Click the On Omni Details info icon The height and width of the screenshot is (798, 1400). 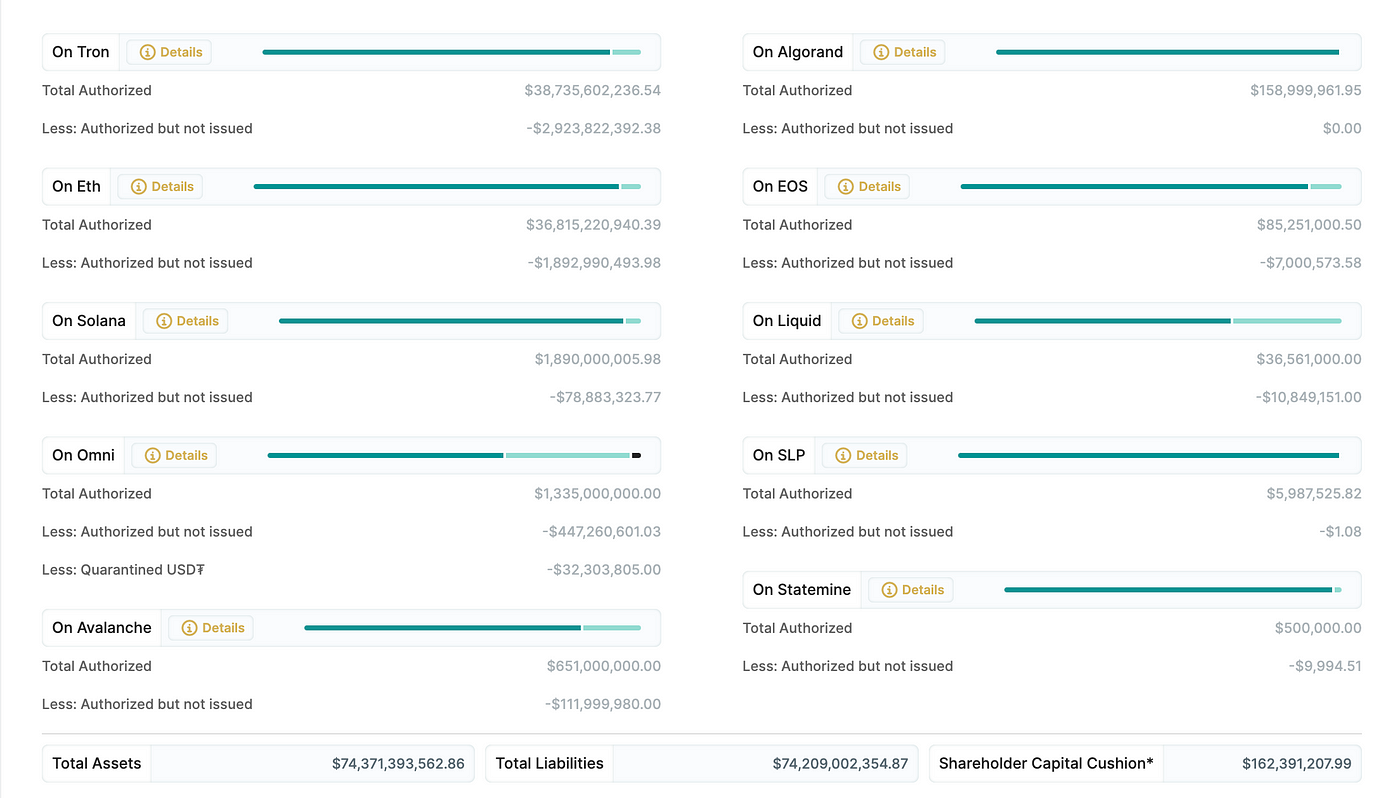(x=153, y=455)
